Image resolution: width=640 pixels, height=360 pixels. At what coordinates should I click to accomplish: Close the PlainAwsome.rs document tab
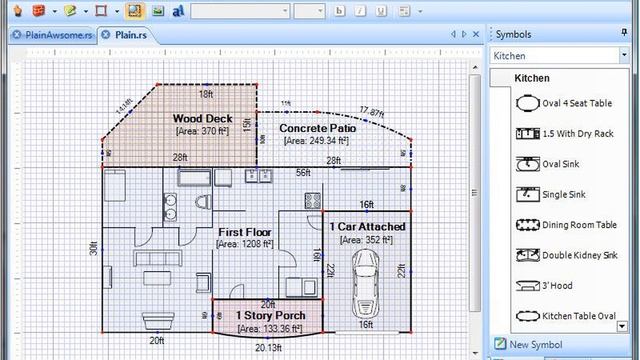pyautogui.click(x=17, y=35)
